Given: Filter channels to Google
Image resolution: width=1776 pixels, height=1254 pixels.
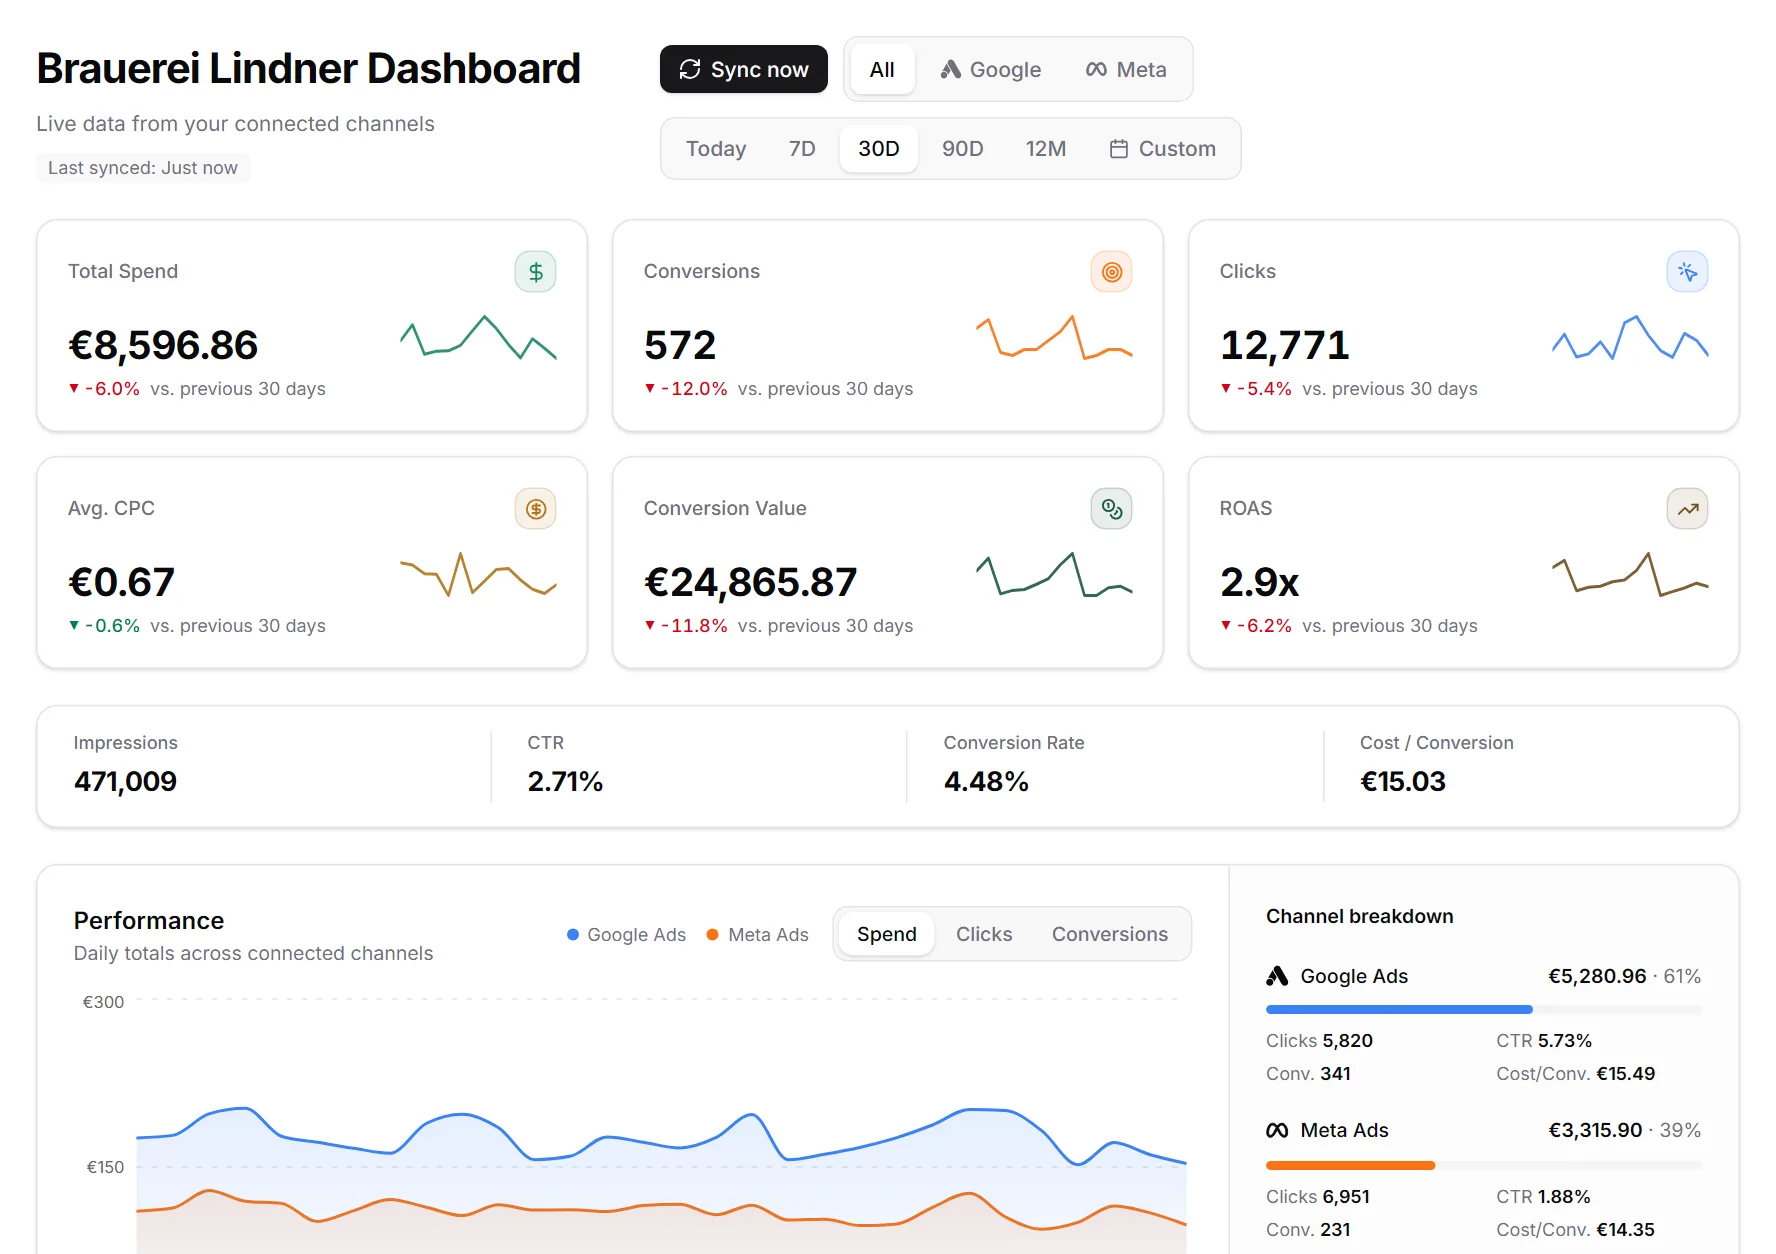Looking at the screenshot, I should point(990,70).
